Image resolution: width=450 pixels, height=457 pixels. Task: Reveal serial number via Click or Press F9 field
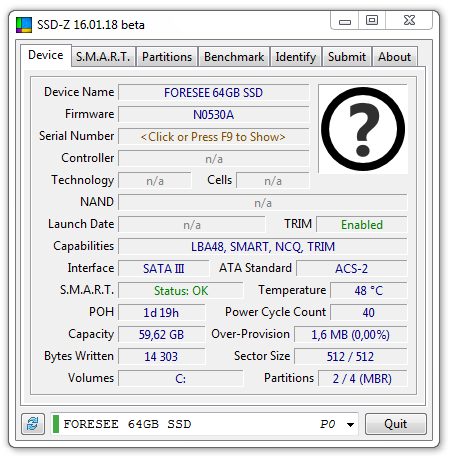point(214,137)
